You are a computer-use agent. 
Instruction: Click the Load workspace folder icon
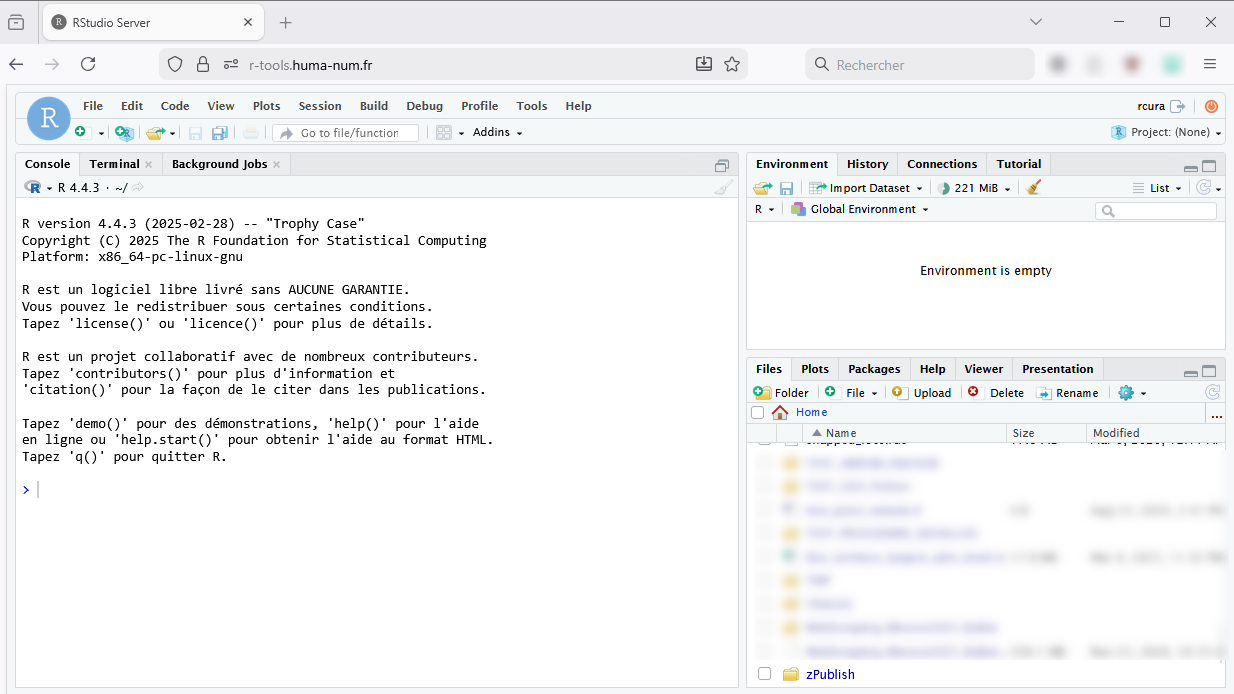(x=763, y=188)
